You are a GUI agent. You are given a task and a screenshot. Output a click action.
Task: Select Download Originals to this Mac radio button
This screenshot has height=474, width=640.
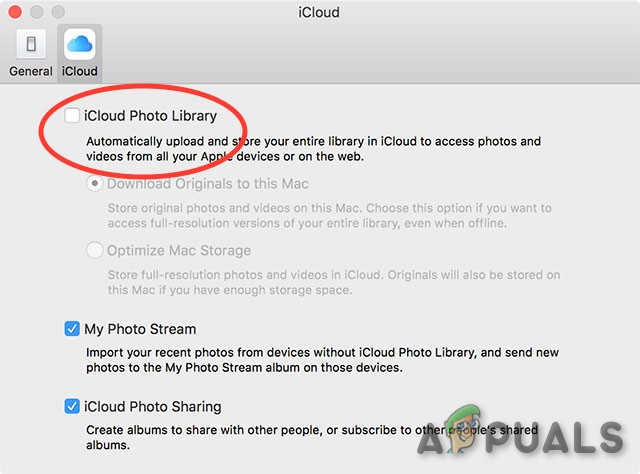[94, 184]
